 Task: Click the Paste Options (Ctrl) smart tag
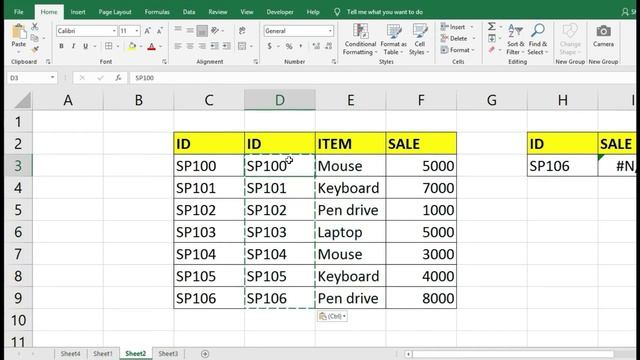point(332,316)
